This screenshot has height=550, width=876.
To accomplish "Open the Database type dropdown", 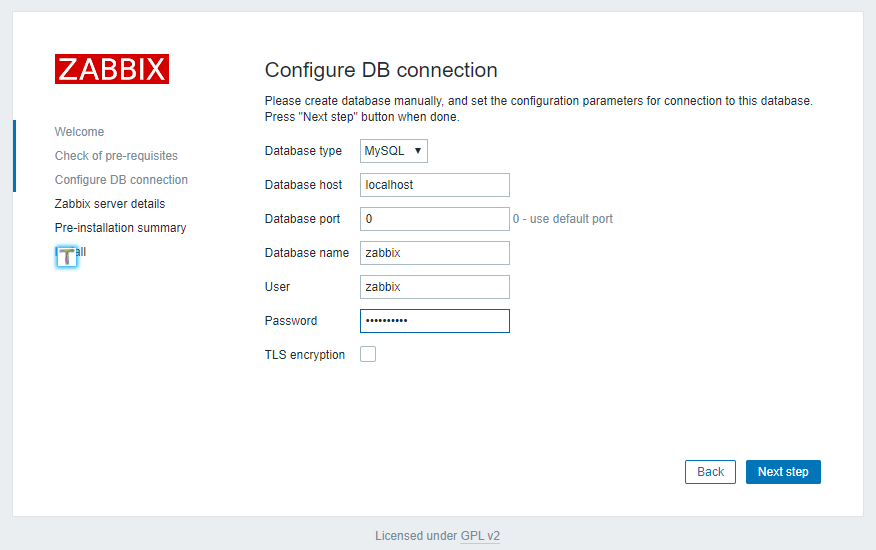I will tap(394, 151).
